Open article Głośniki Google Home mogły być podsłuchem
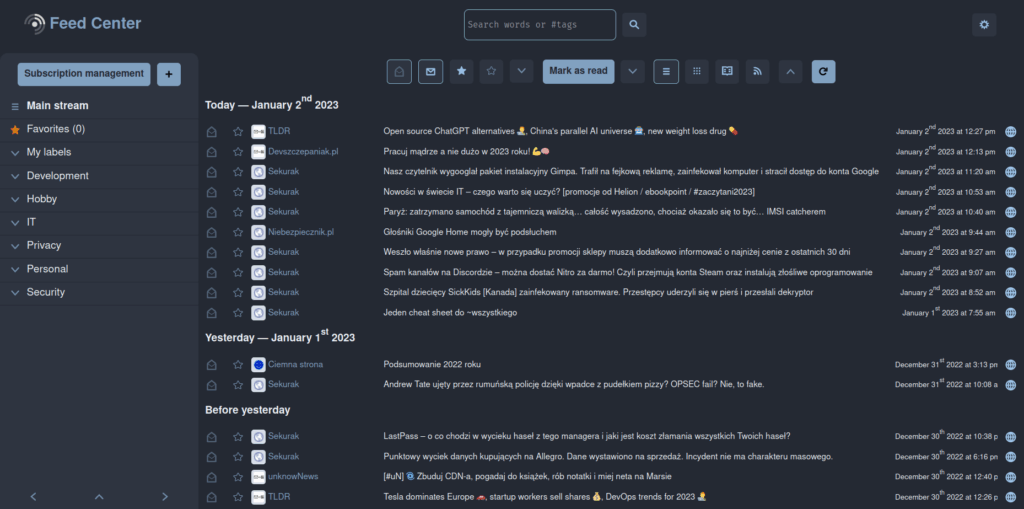This screenshot has height=509, width=1024. coord(470,232)
